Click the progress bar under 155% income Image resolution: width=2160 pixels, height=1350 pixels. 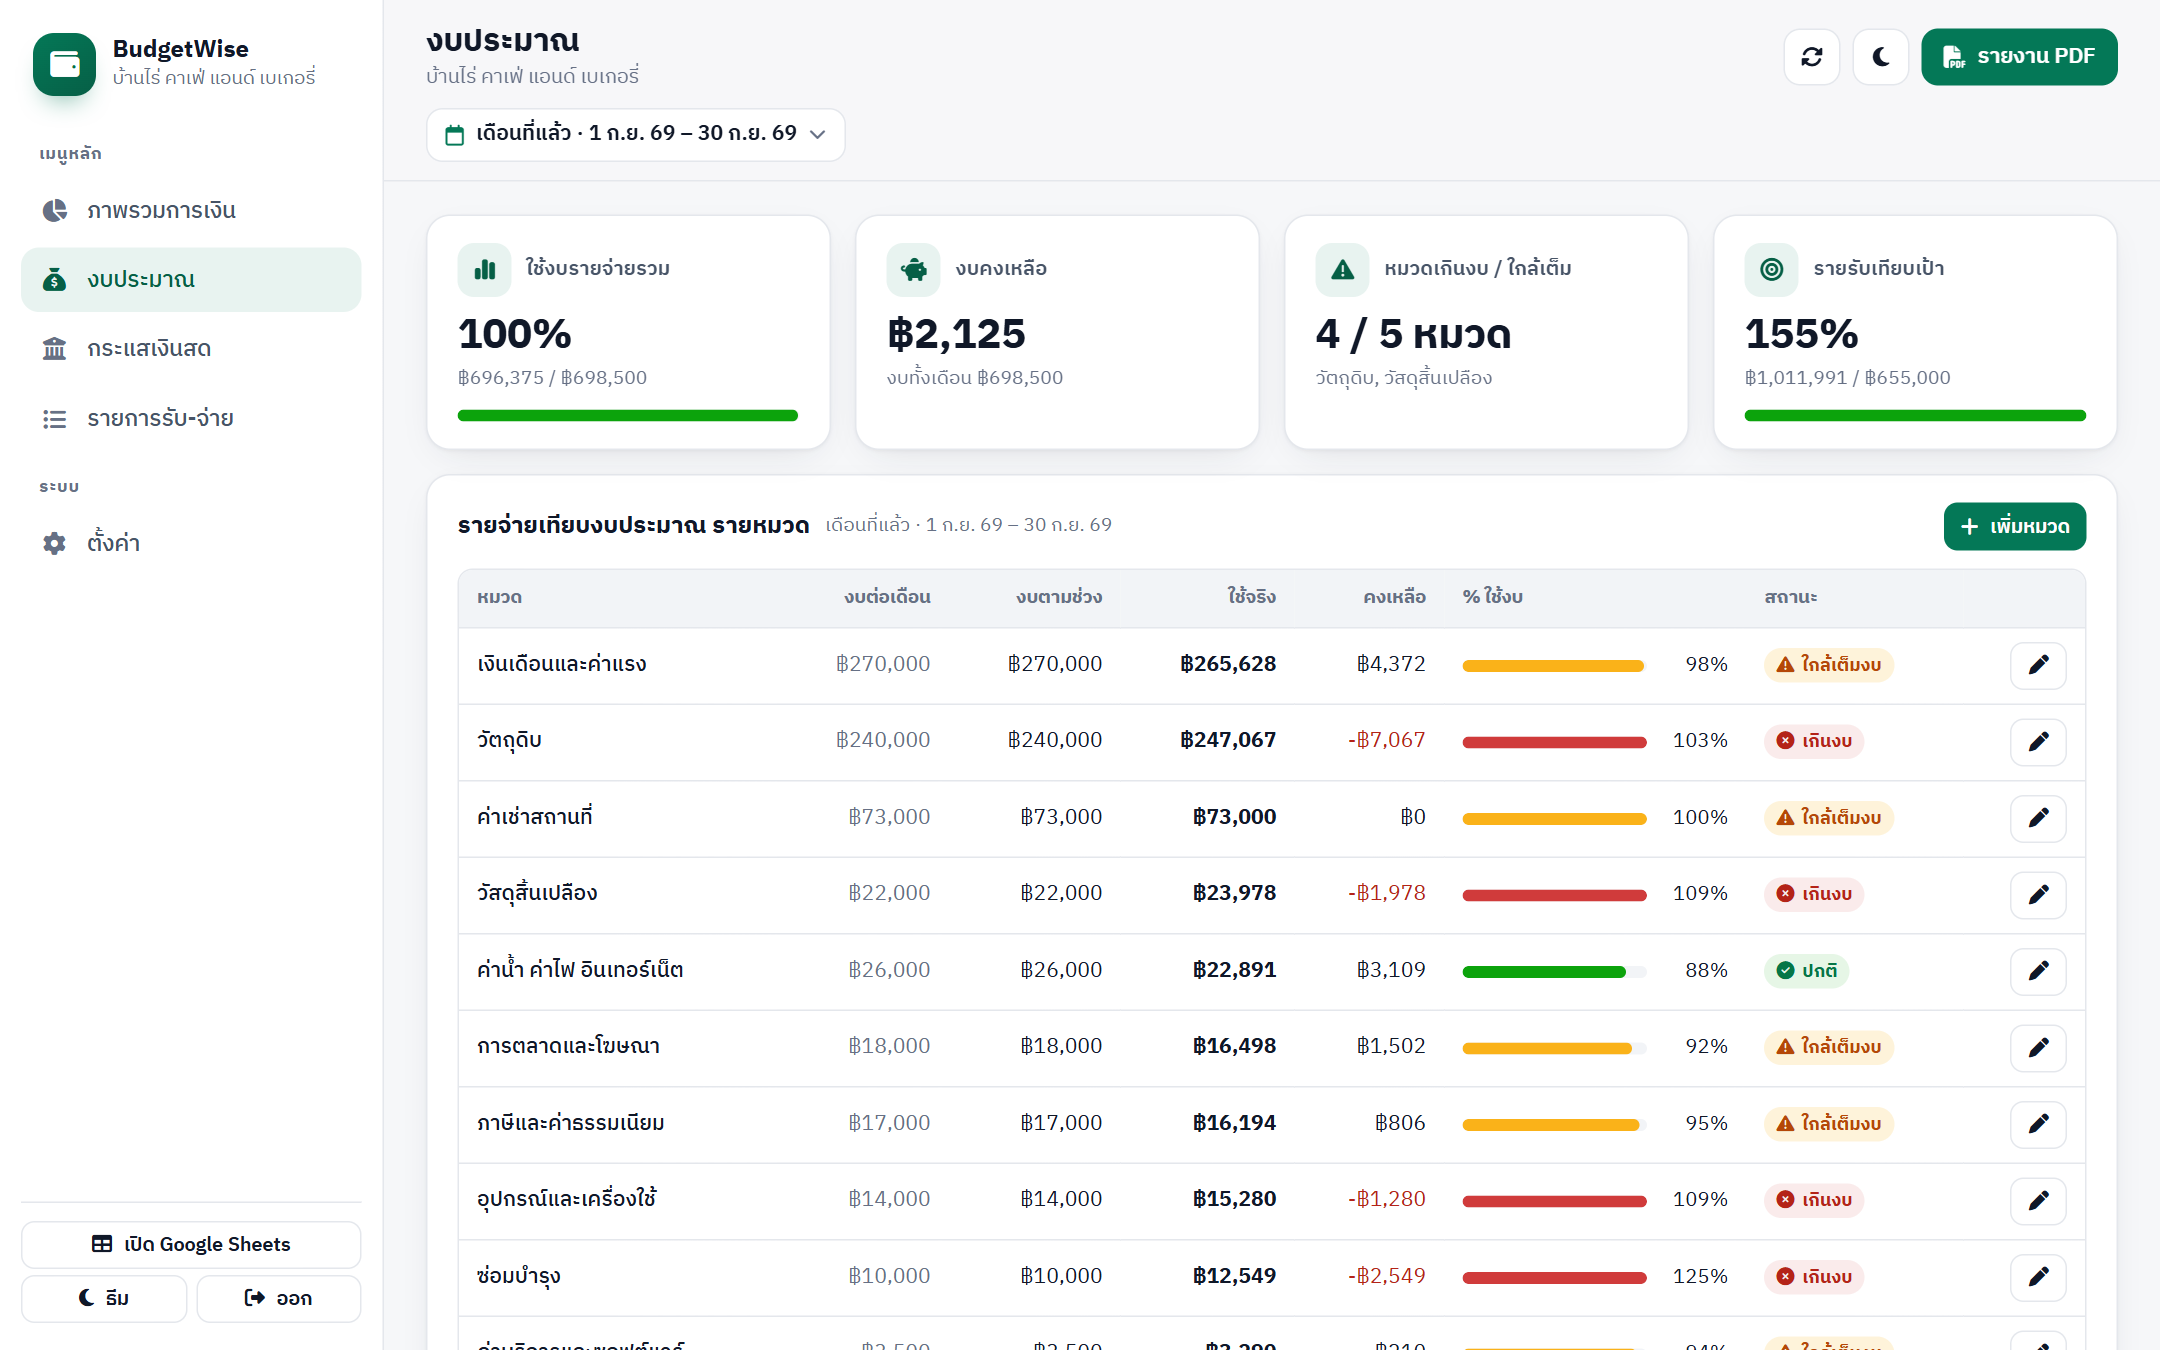coord(1915,415)
